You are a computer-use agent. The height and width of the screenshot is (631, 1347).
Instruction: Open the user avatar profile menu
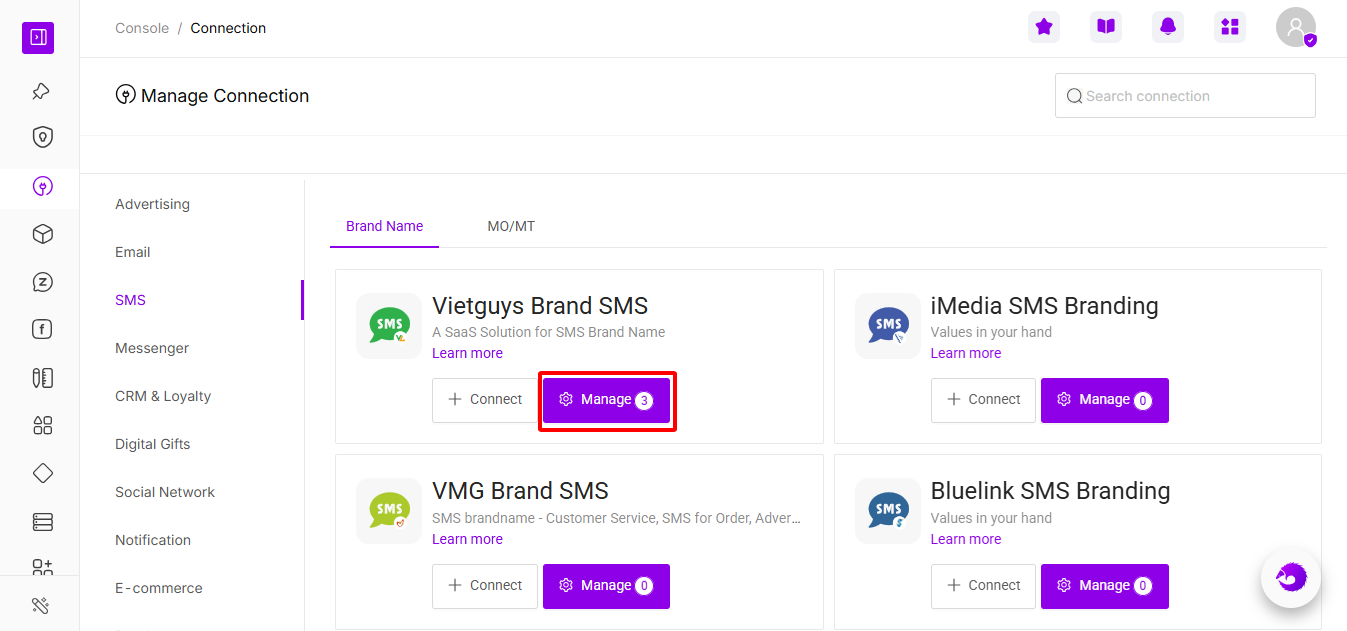pyautogui.click(x=1296, y=27)
